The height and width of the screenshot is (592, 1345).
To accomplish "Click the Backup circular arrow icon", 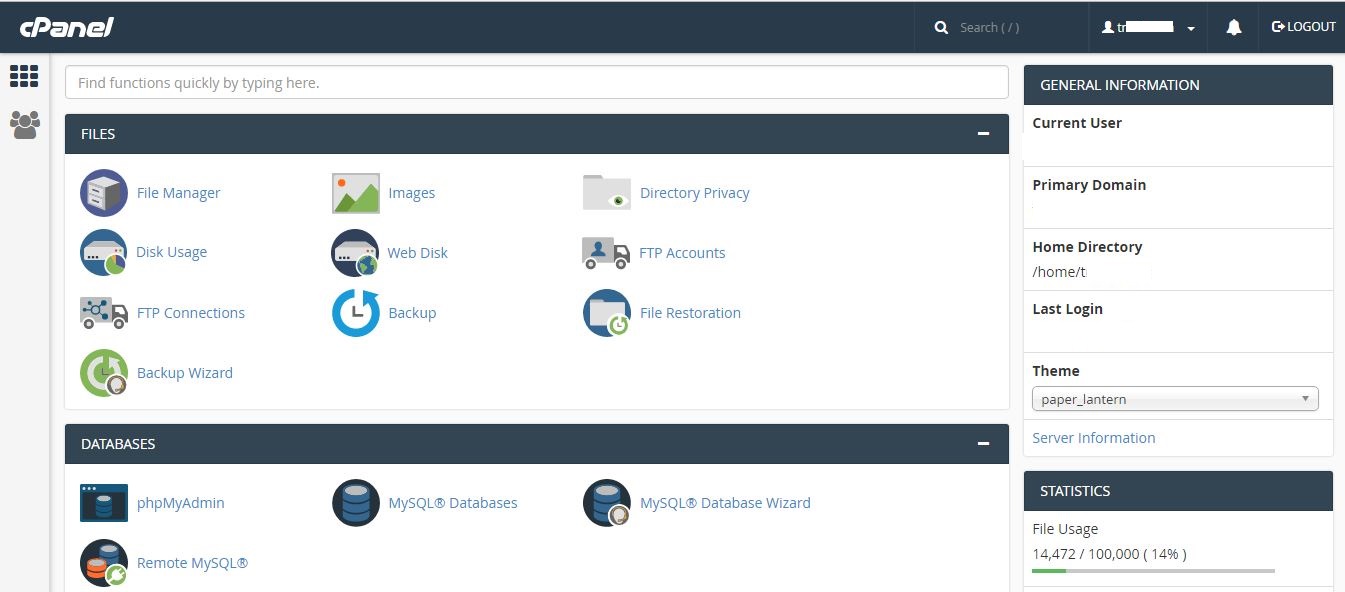I will (x=356, y=313).
